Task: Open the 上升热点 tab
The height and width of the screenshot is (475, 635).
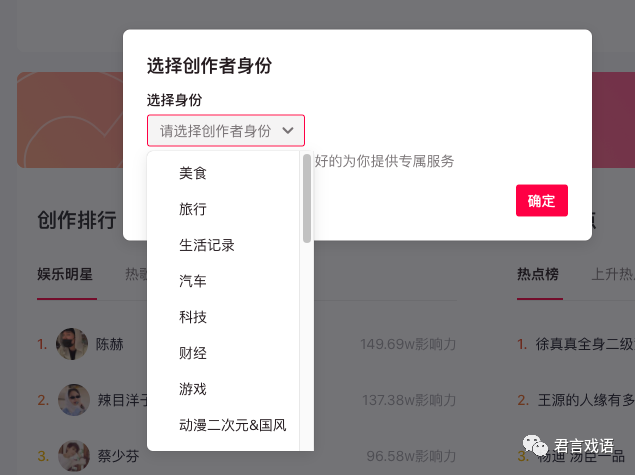Action: tap(612, 273)
